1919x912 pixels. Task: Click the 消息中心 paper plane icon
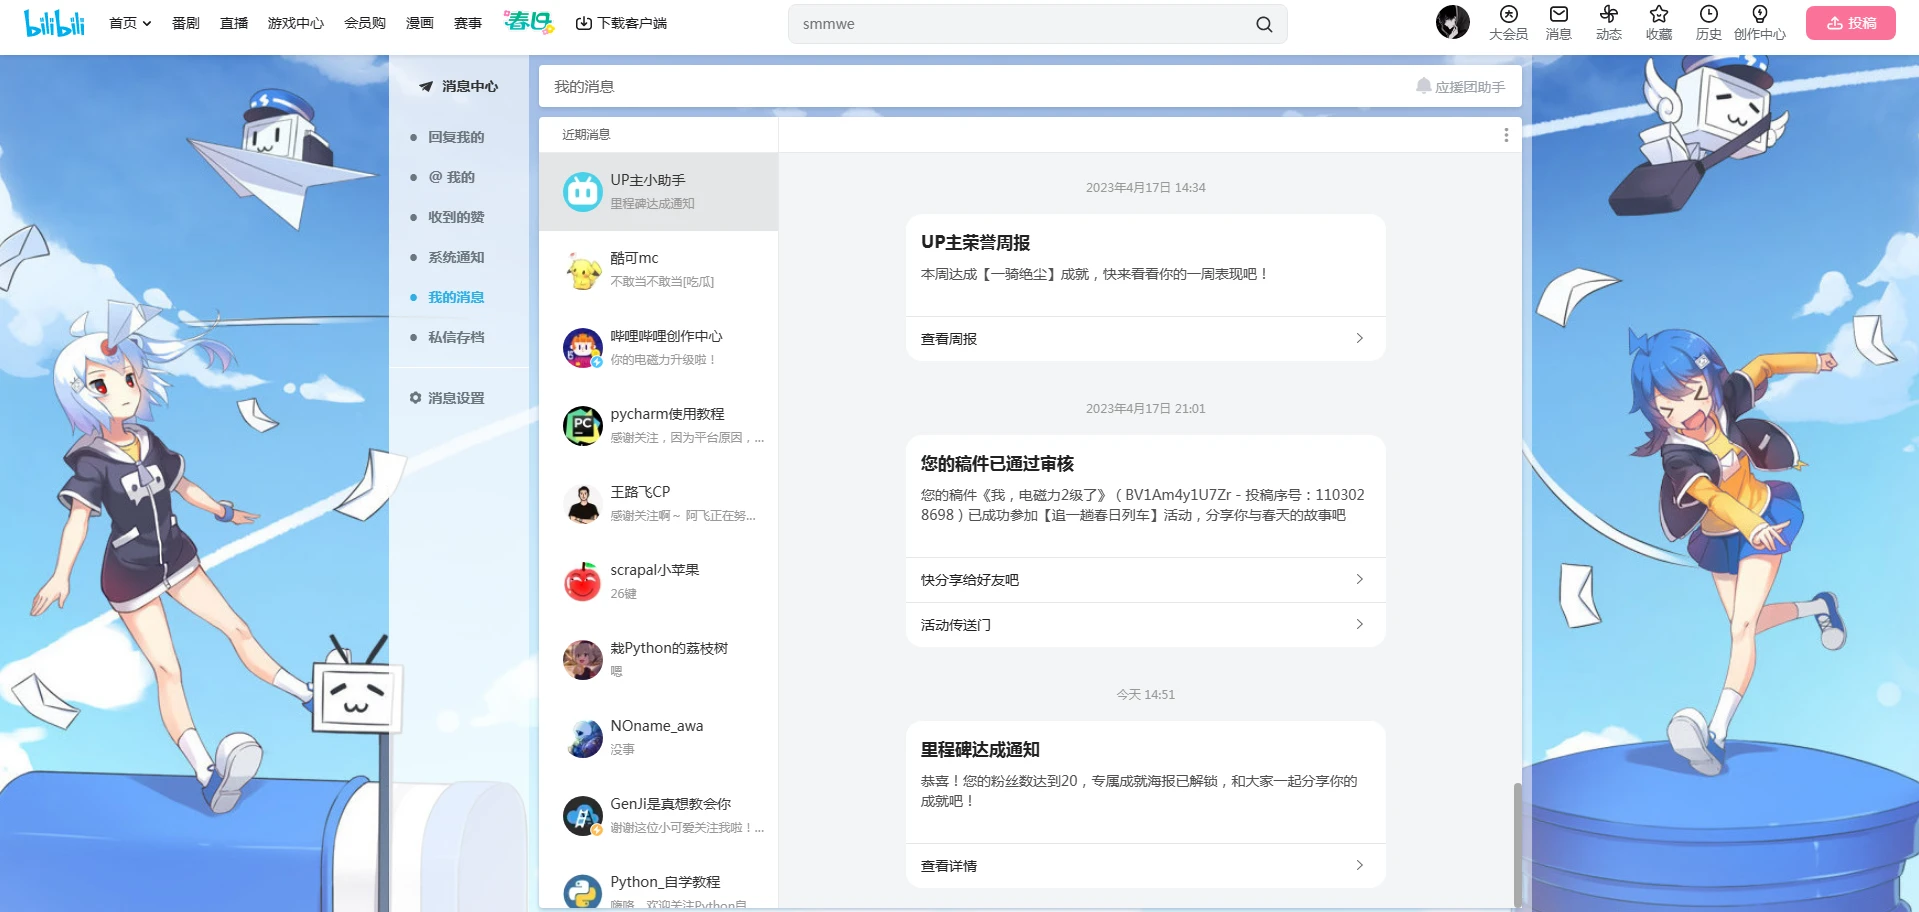click(426, 87)
